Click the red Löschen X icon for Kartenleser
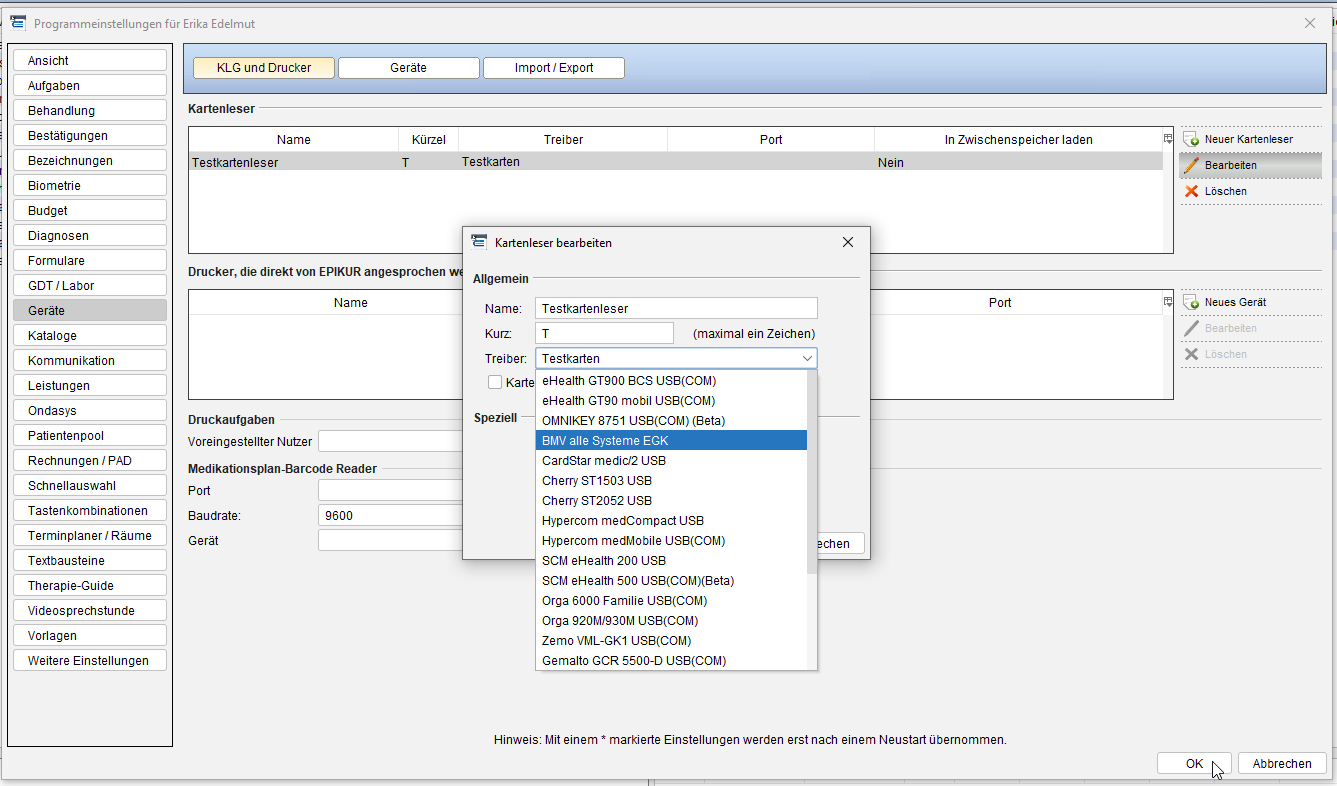This screenshot has height=786, width=1337. click(1191, 191)
